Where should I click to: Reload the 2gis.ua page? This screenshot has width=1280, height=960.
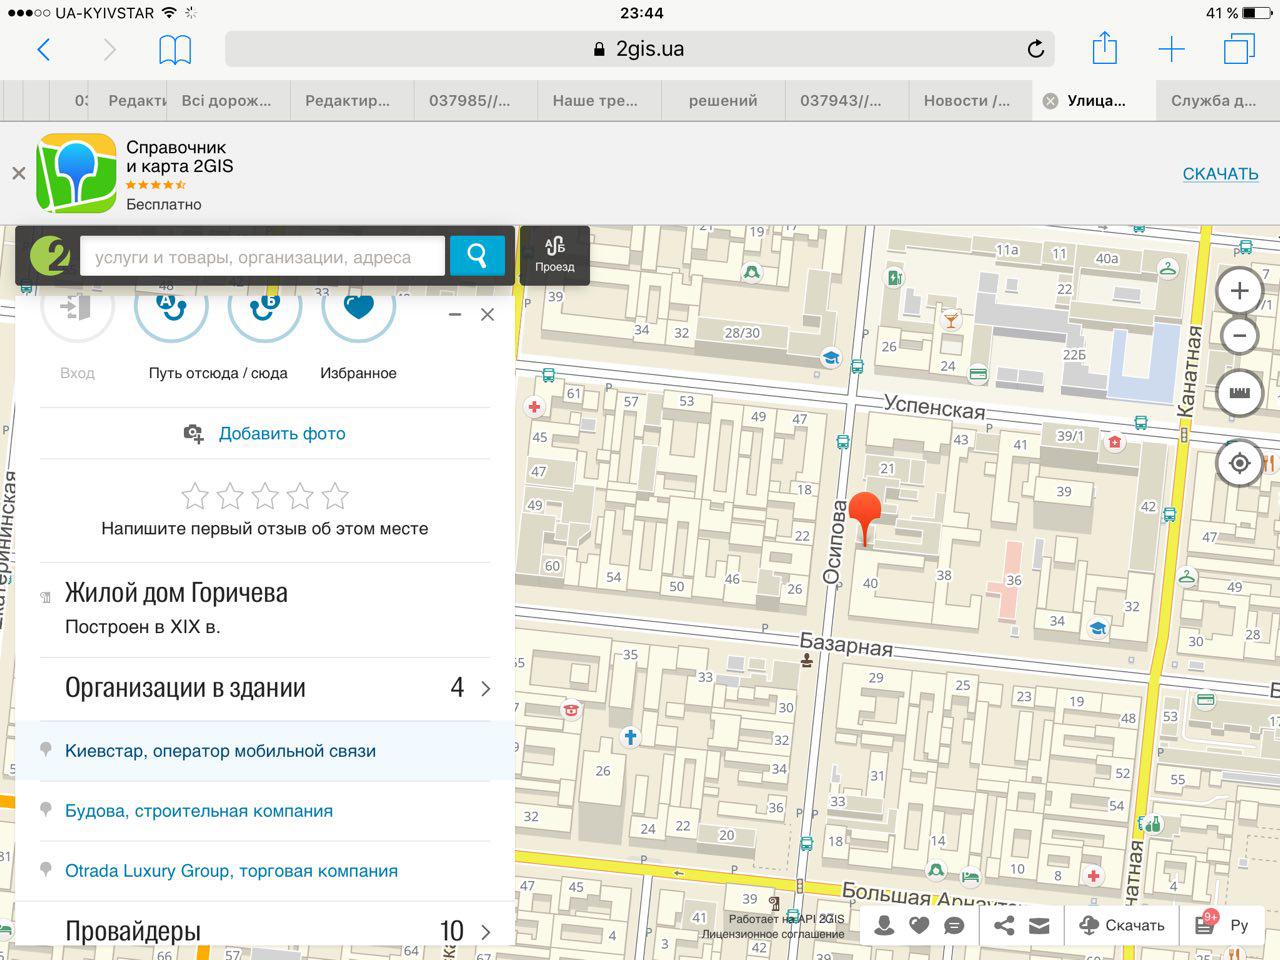[x=1036, y=49]
